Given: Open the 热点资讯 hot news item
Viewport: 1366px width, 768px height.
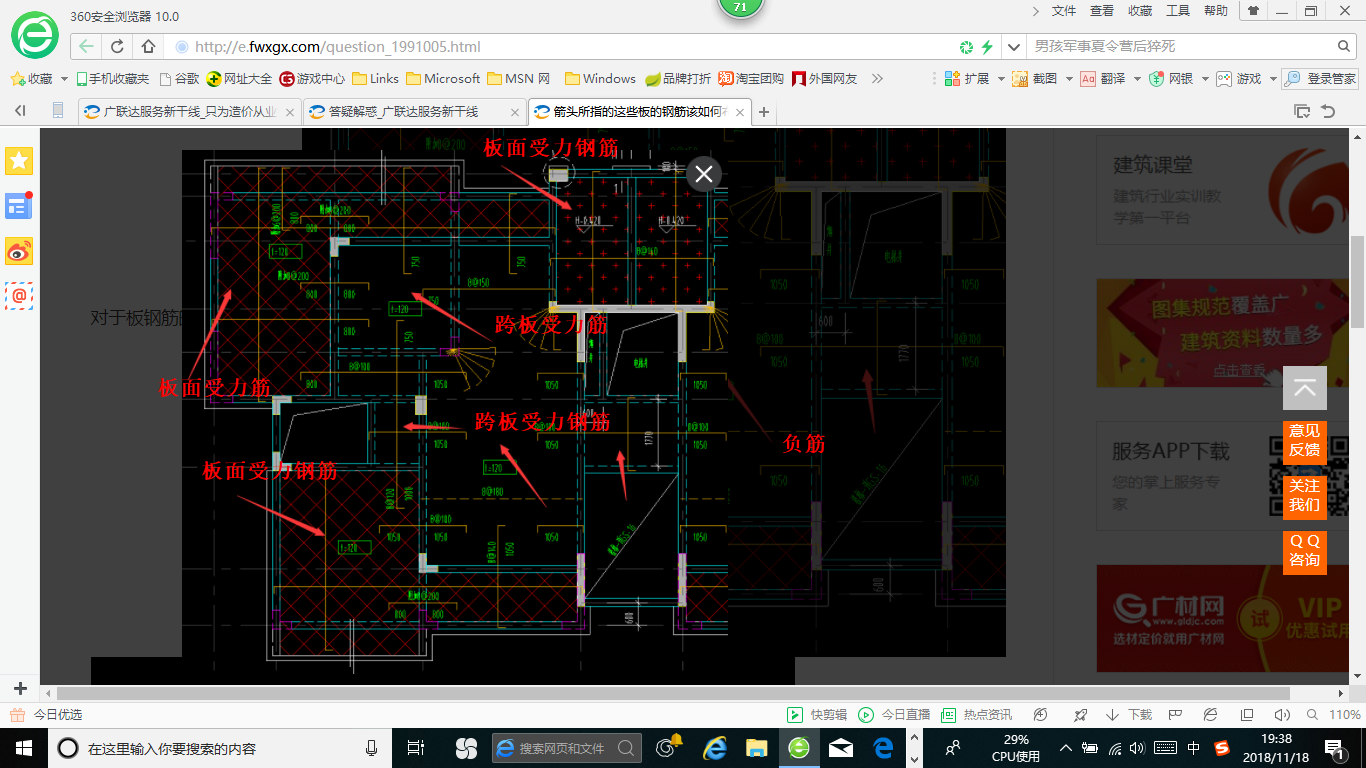Looking at the screenshot, I should pos(977,715).
